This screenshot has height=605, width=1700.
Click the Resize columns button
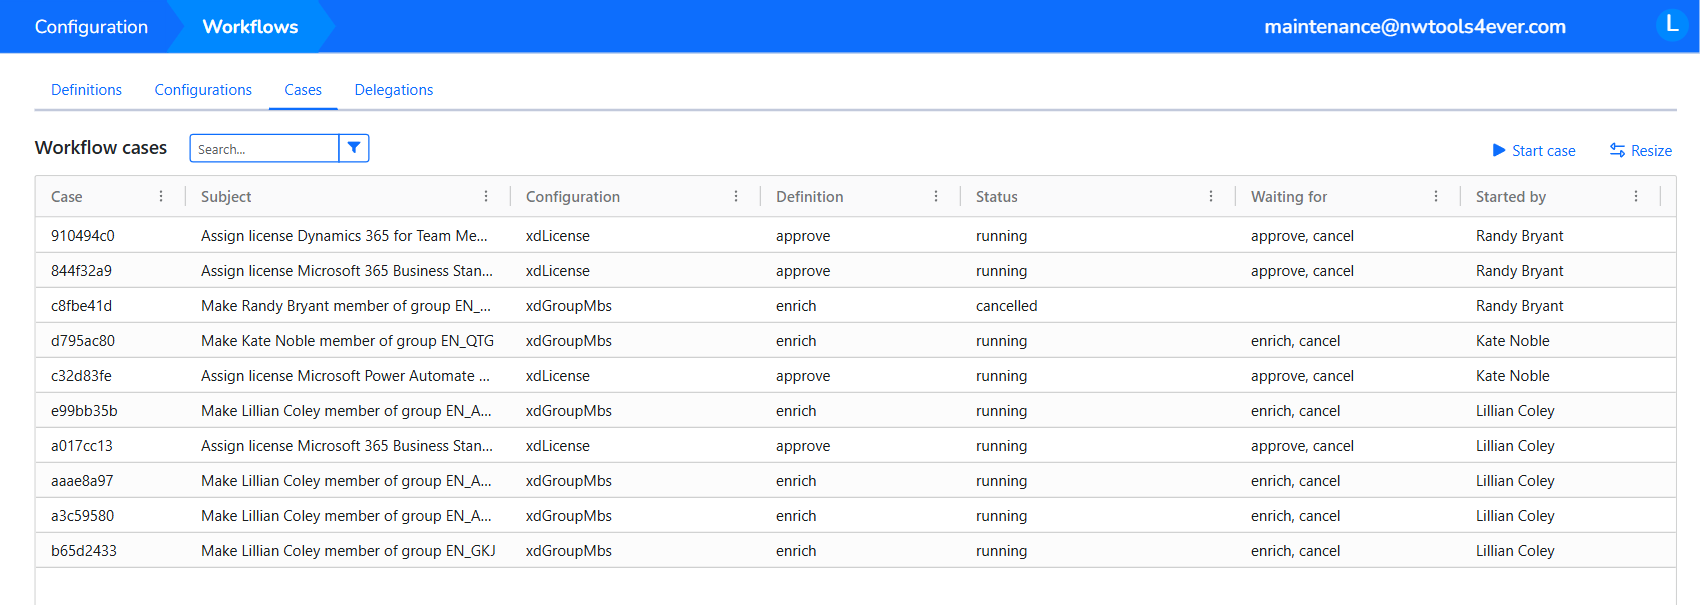coord(1641,150)
